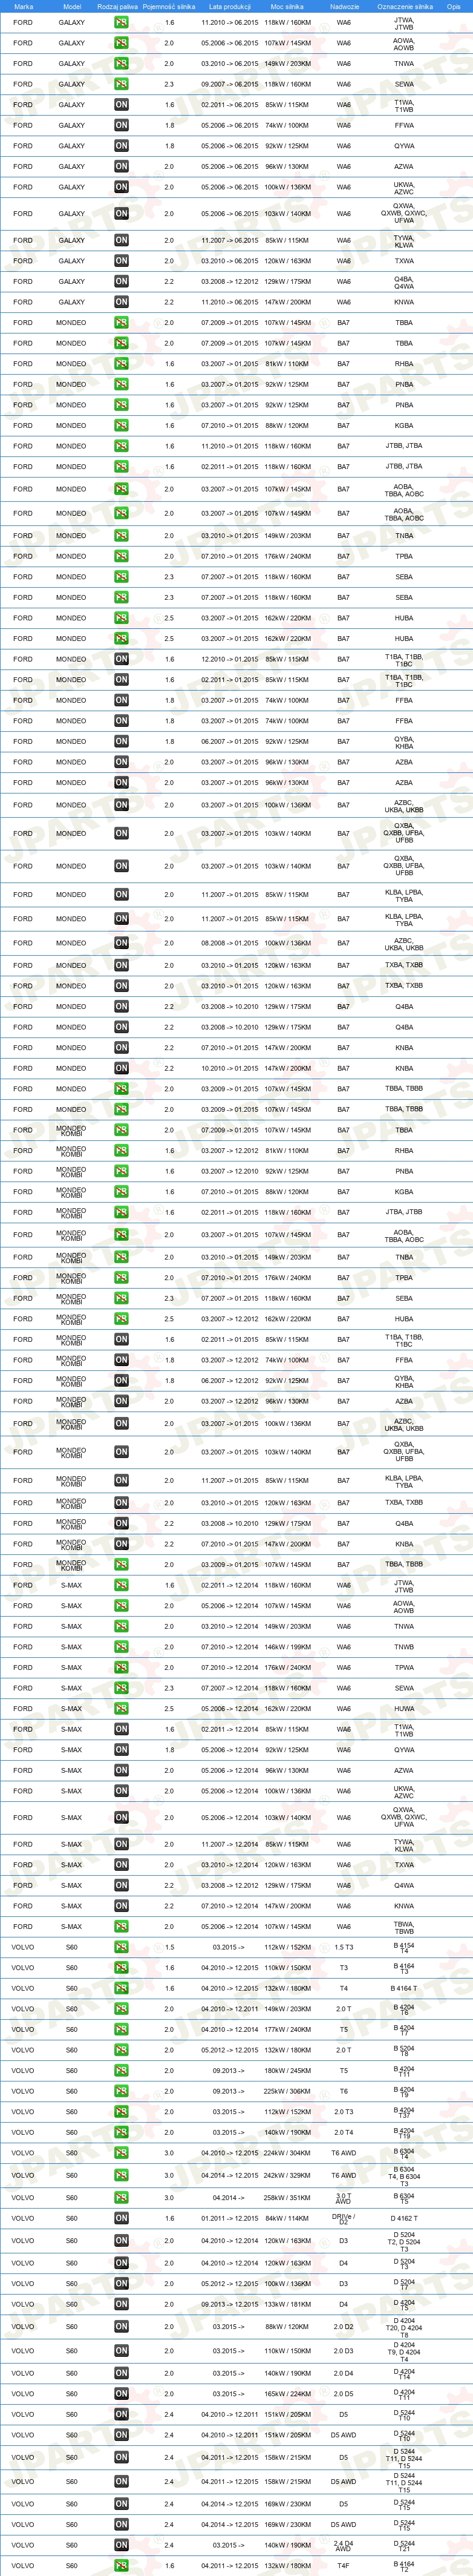Select engine code "HUWA"
The width and height of the screenshot is (473, 2576).
tap(404, 1708)
